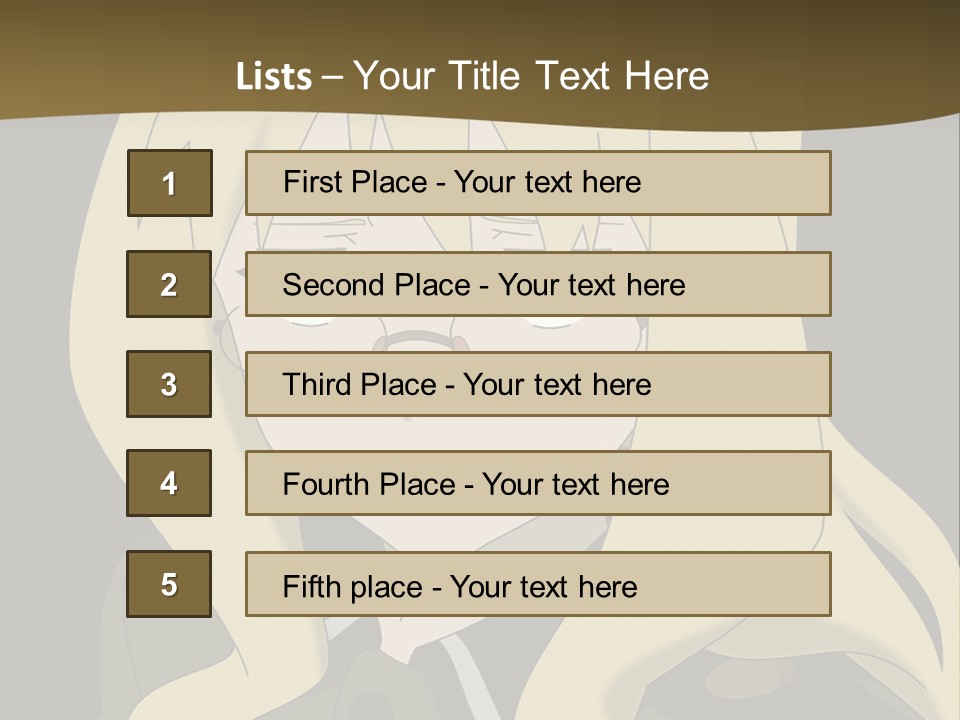This screenshot has width=960, height=720.
Task: Select the number 2 box
Action: pos(169,284)
